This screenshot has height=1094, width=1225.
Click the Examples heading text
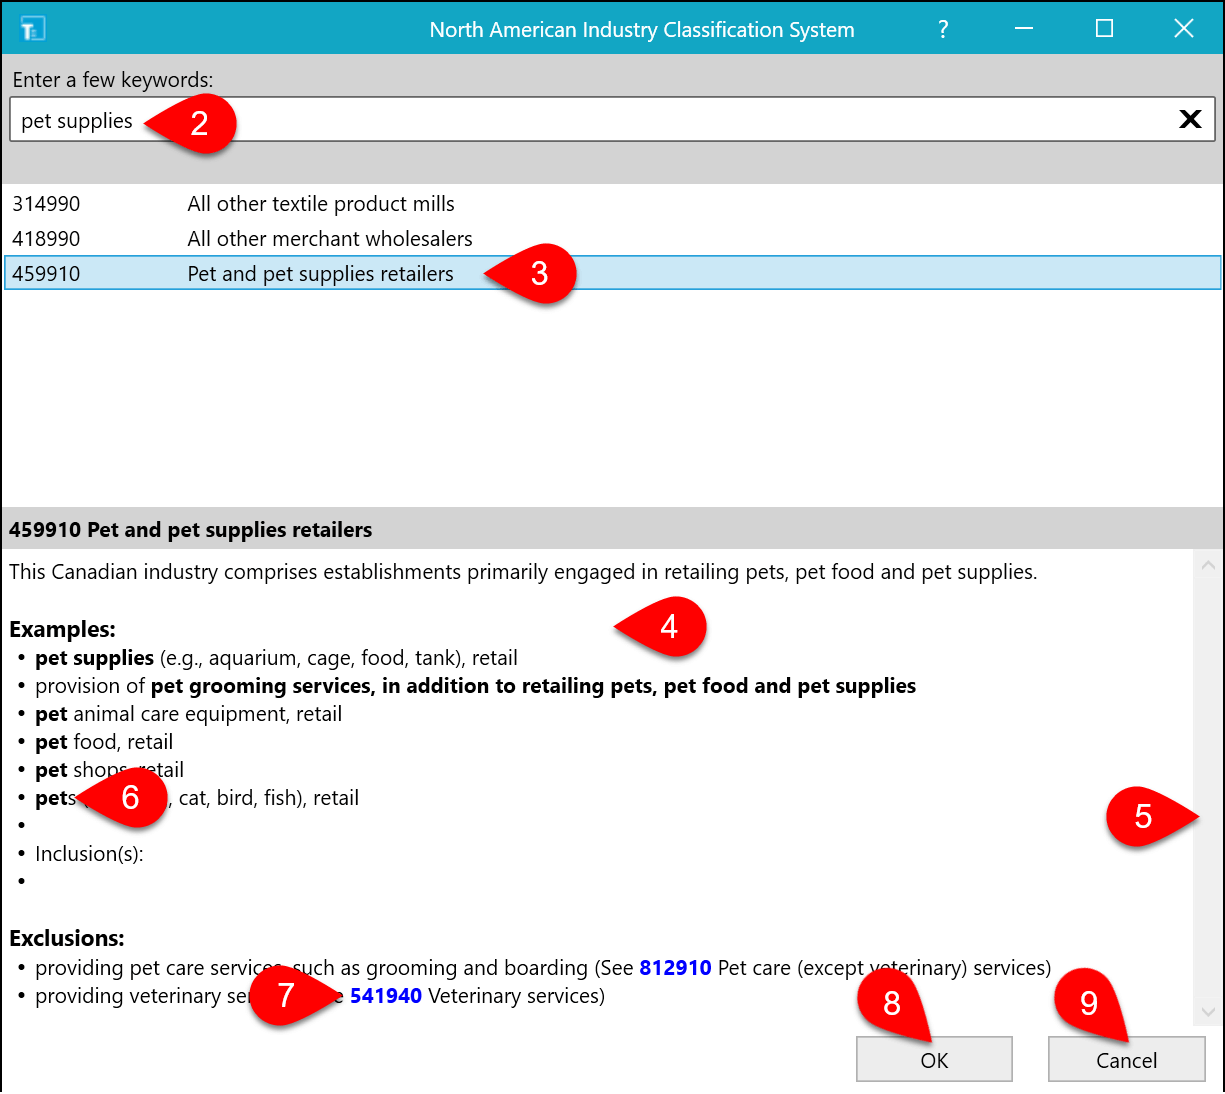(63, 630)
